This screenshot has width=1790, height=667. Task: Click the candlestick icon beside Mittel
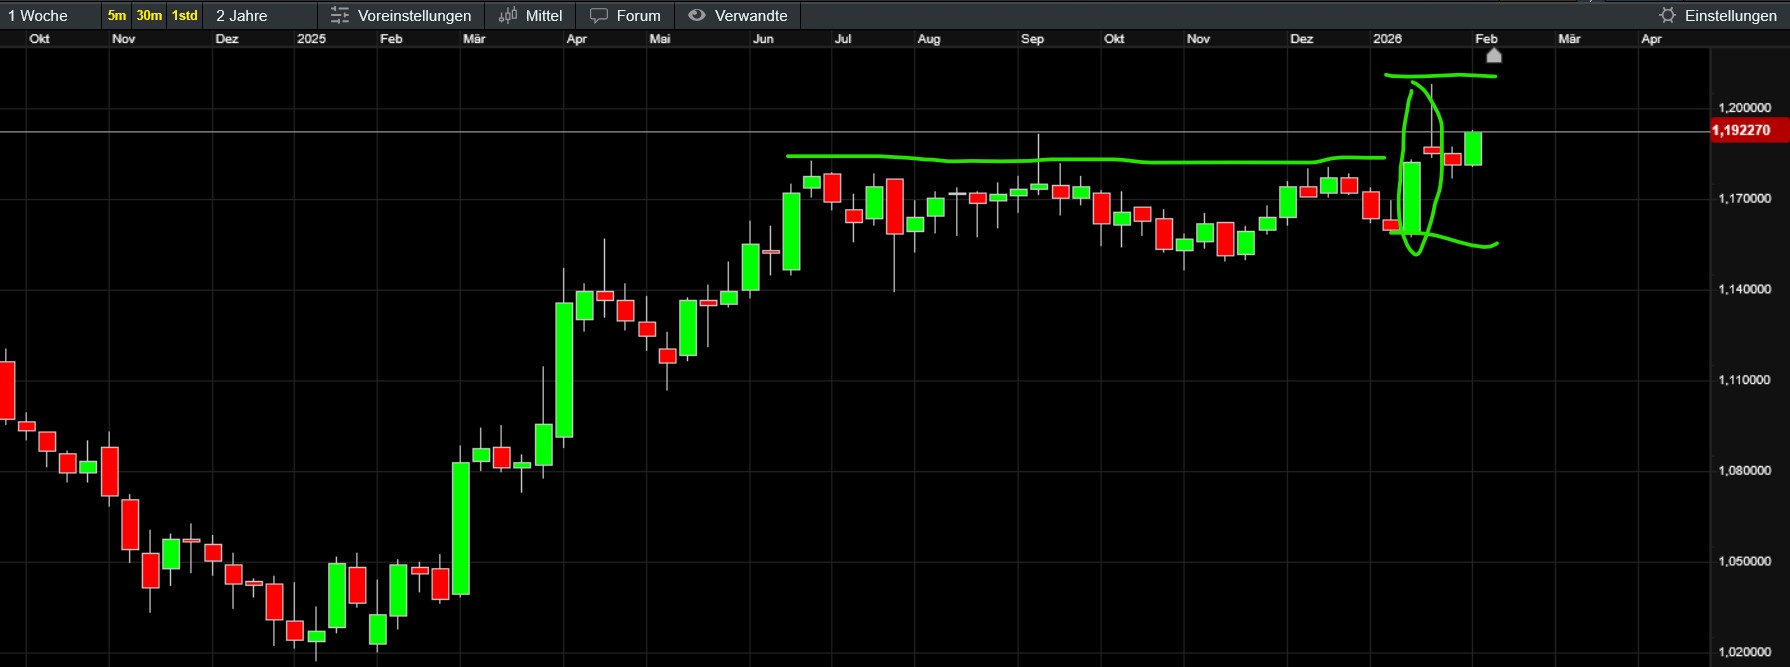click(x=508, y=16)
